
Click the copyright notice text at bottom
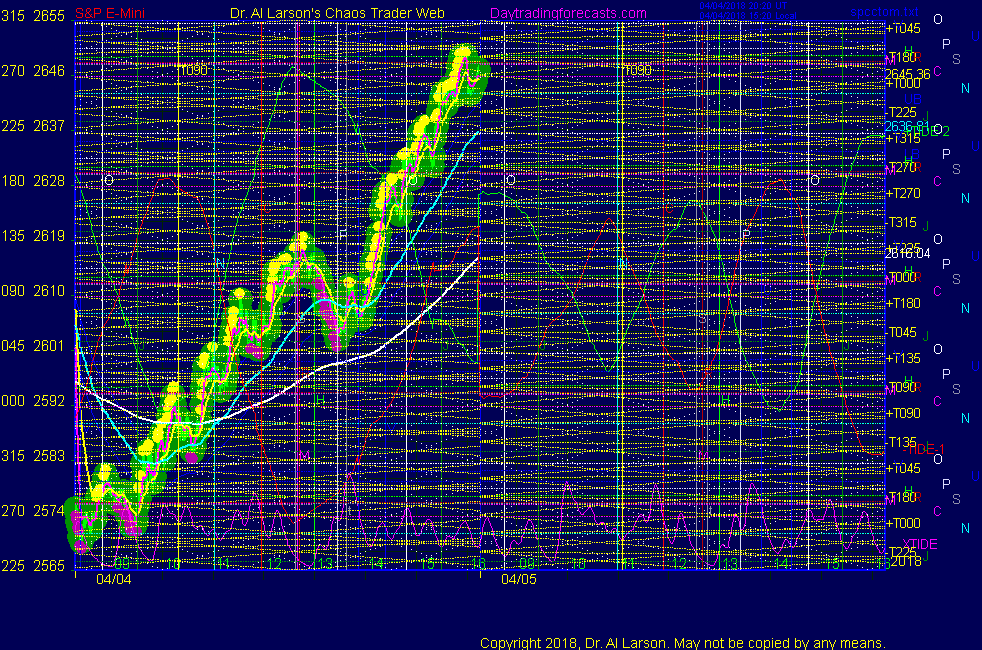click(x=682, y=642)
